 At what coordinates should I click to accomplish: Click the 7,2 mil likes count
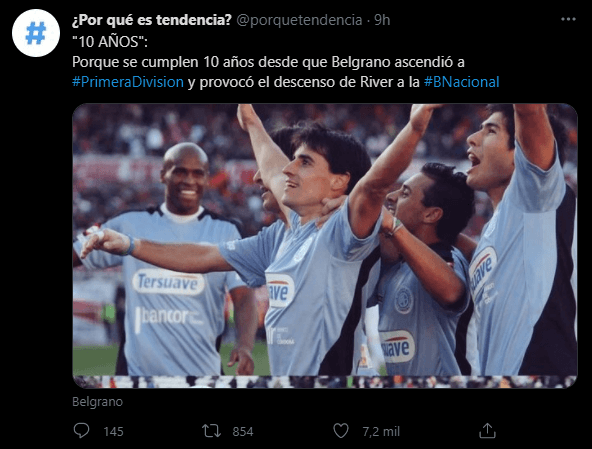381,431
